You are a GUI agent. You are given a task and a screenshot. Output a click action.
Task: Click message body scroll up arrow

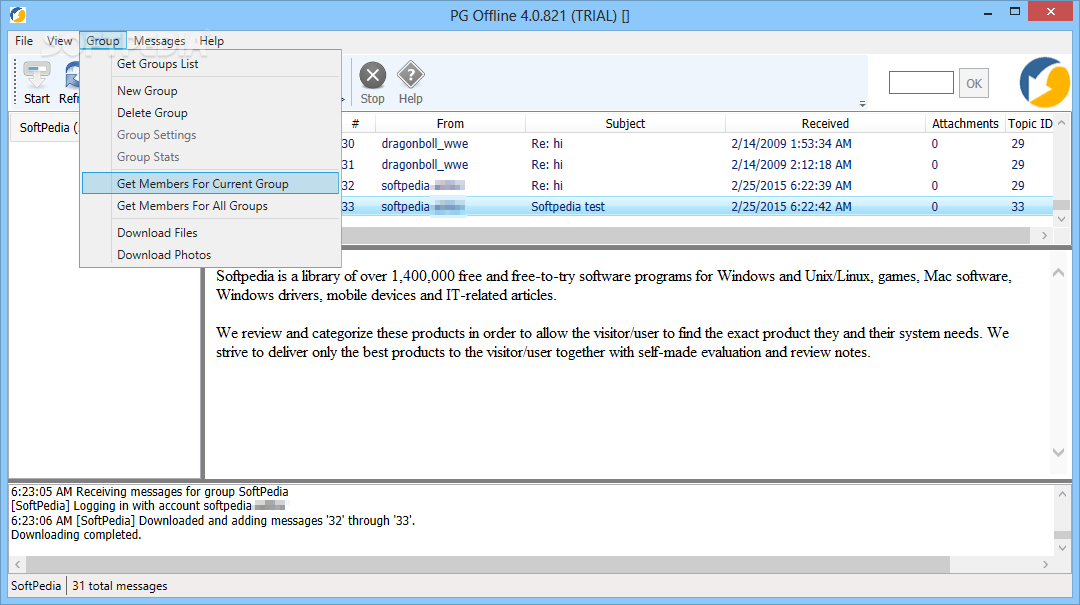(1059, 273)
